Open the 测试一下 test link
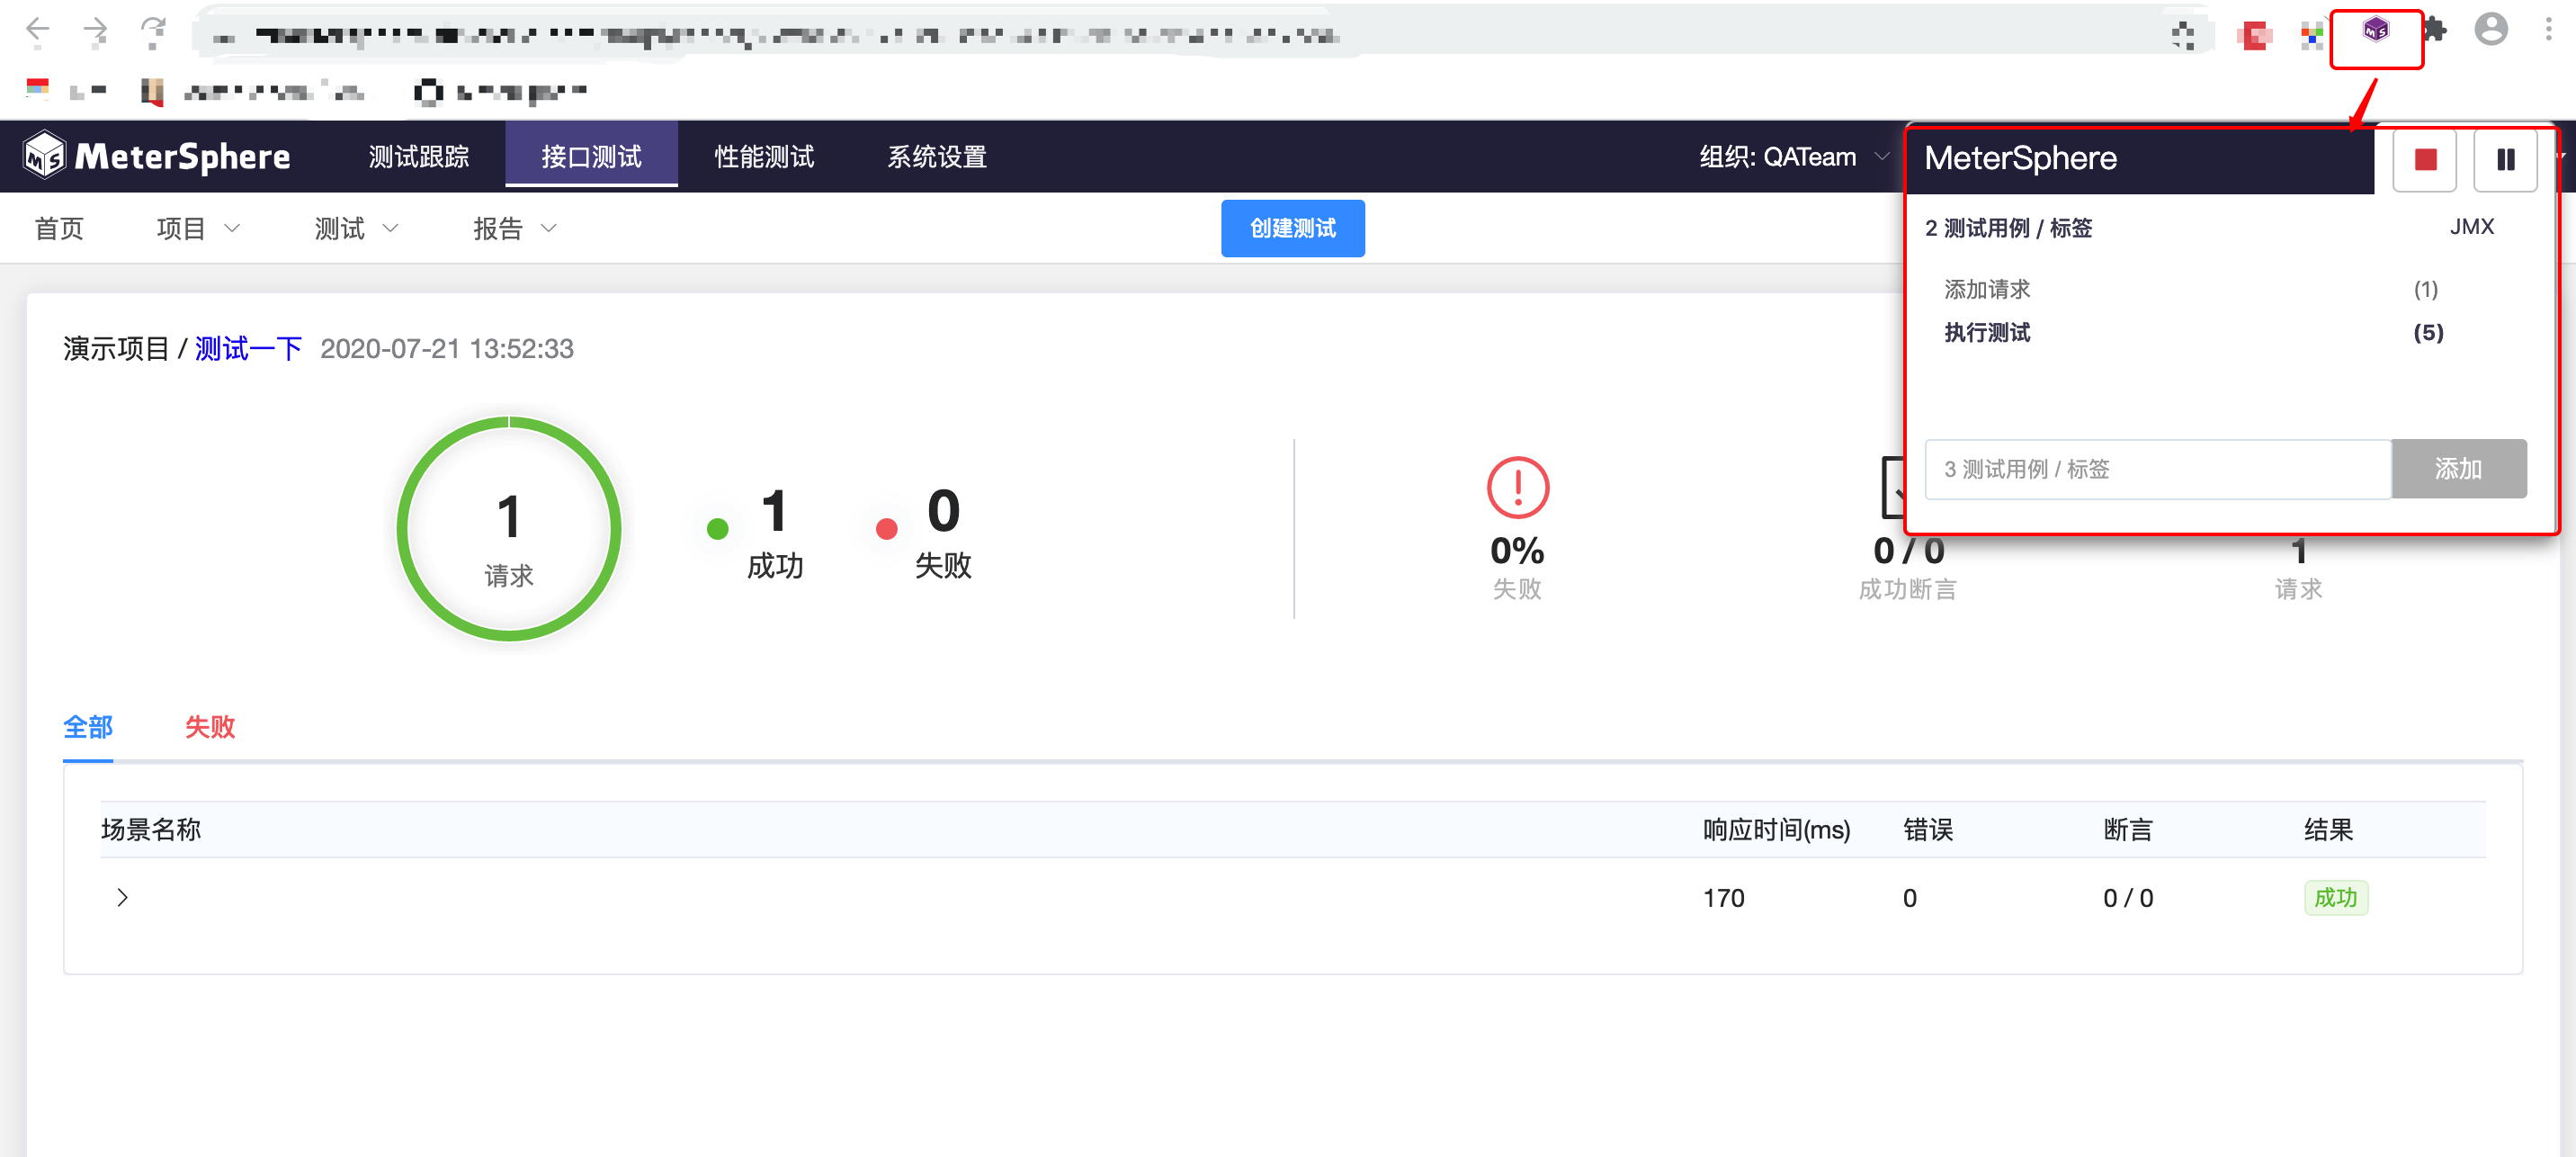The height and width of the screenshot is (1157, 2576). click(248, 348)
